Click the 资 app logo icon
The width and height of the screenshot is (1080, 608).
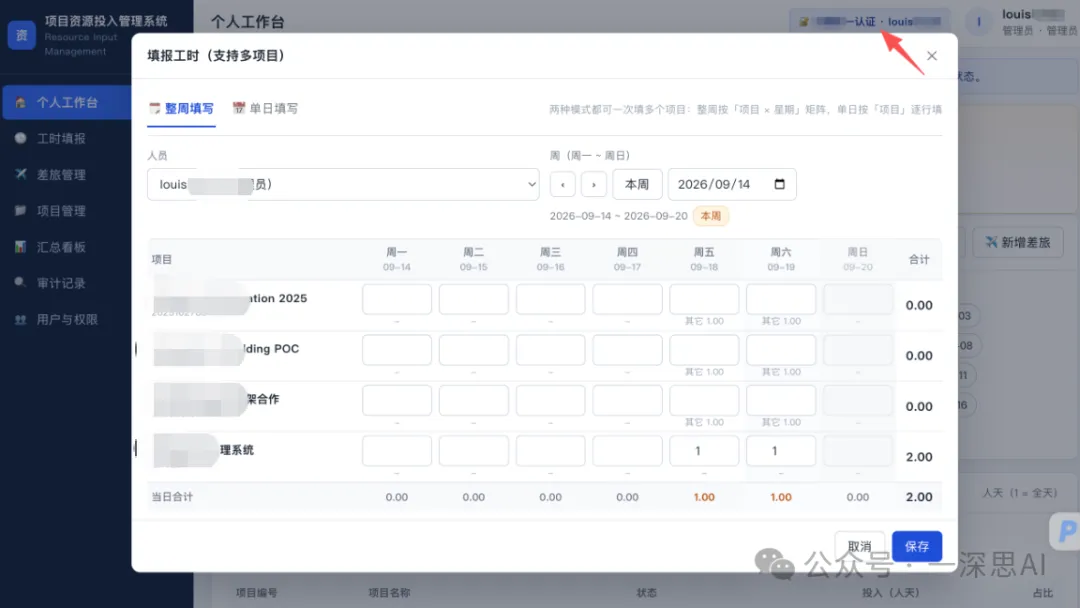tap(21, 35)
